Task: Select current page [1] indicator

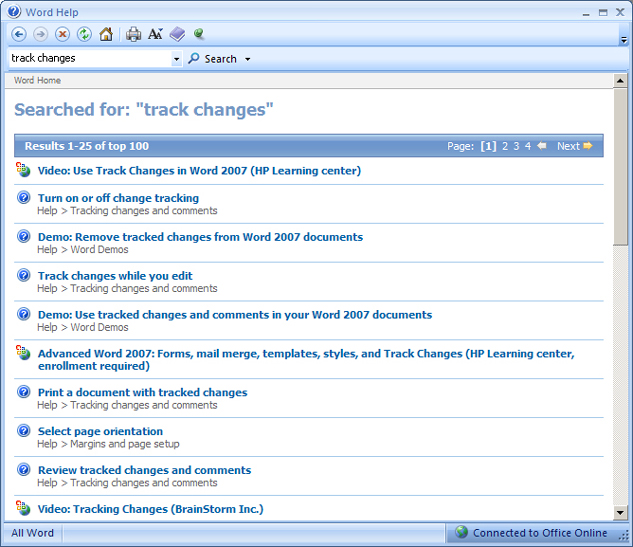Action: 488,146
